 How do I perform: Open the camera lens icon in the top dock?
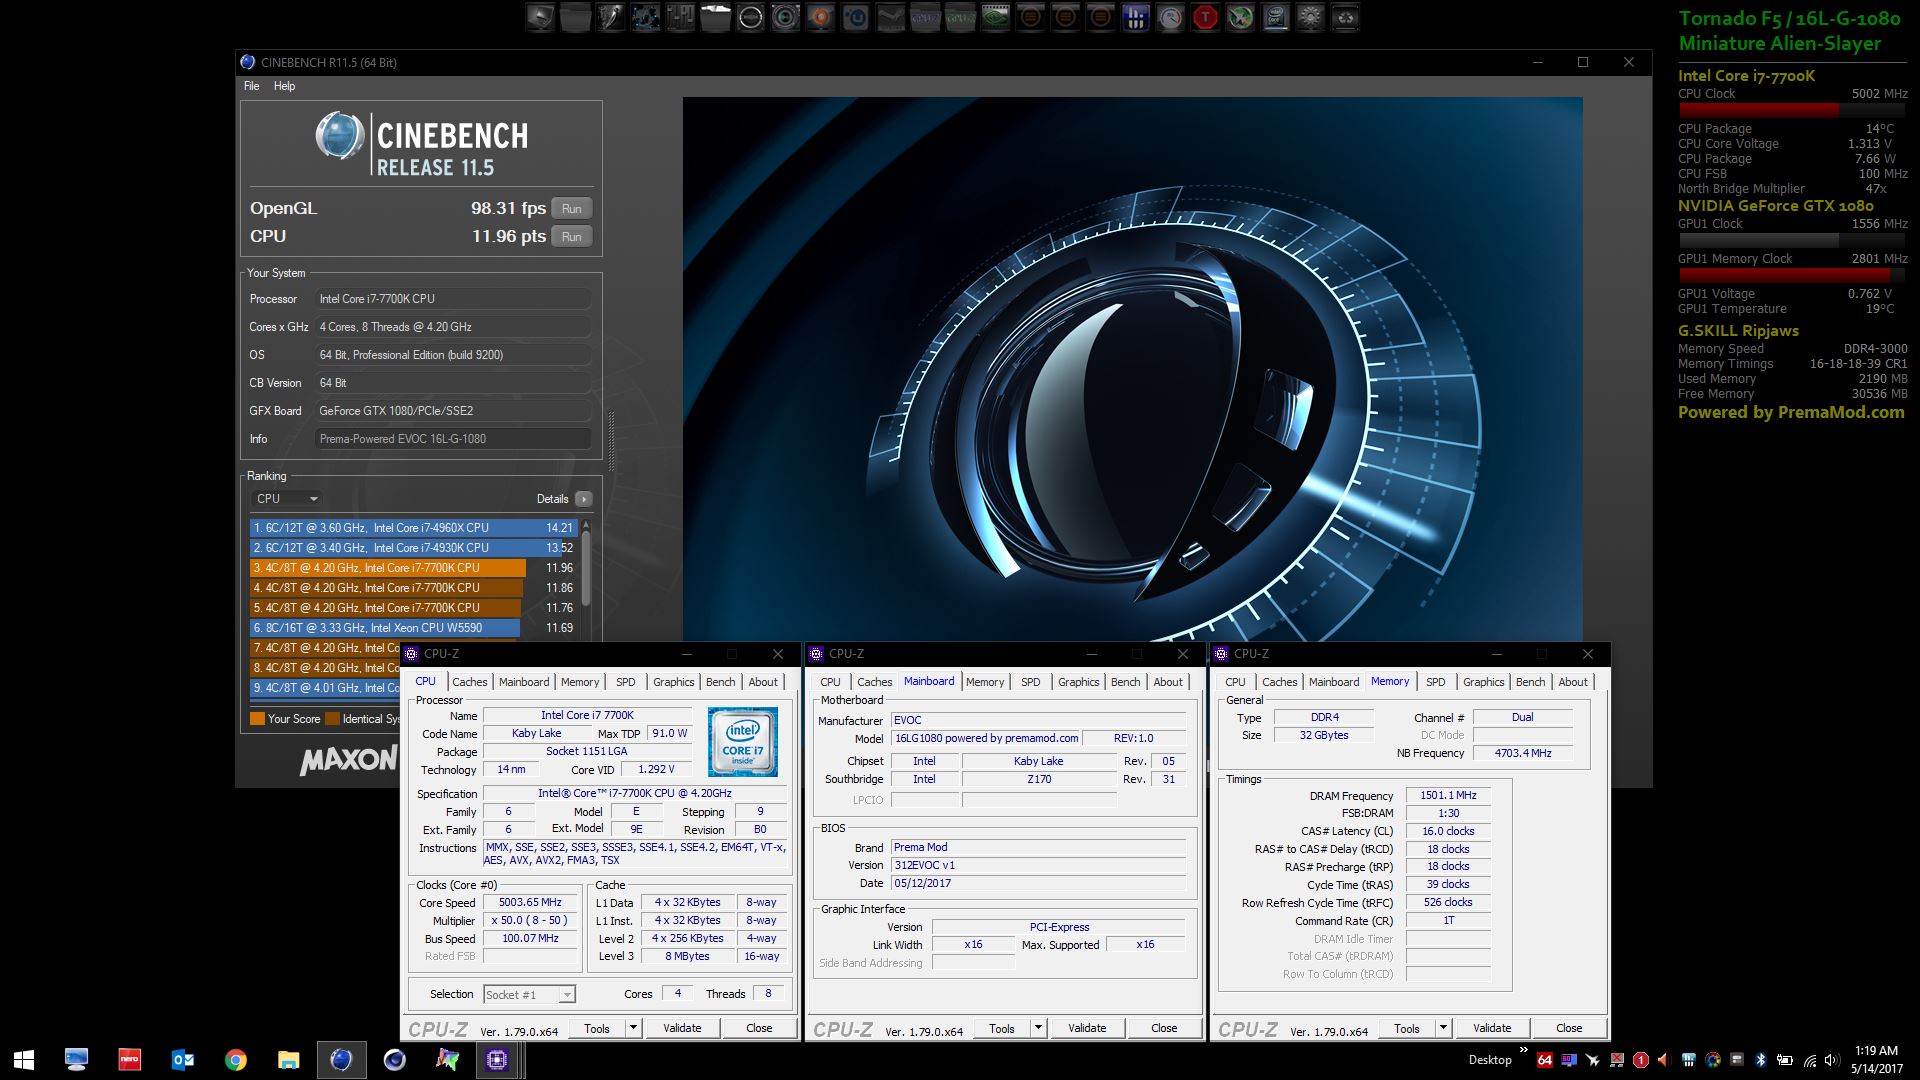coord(786,17)
